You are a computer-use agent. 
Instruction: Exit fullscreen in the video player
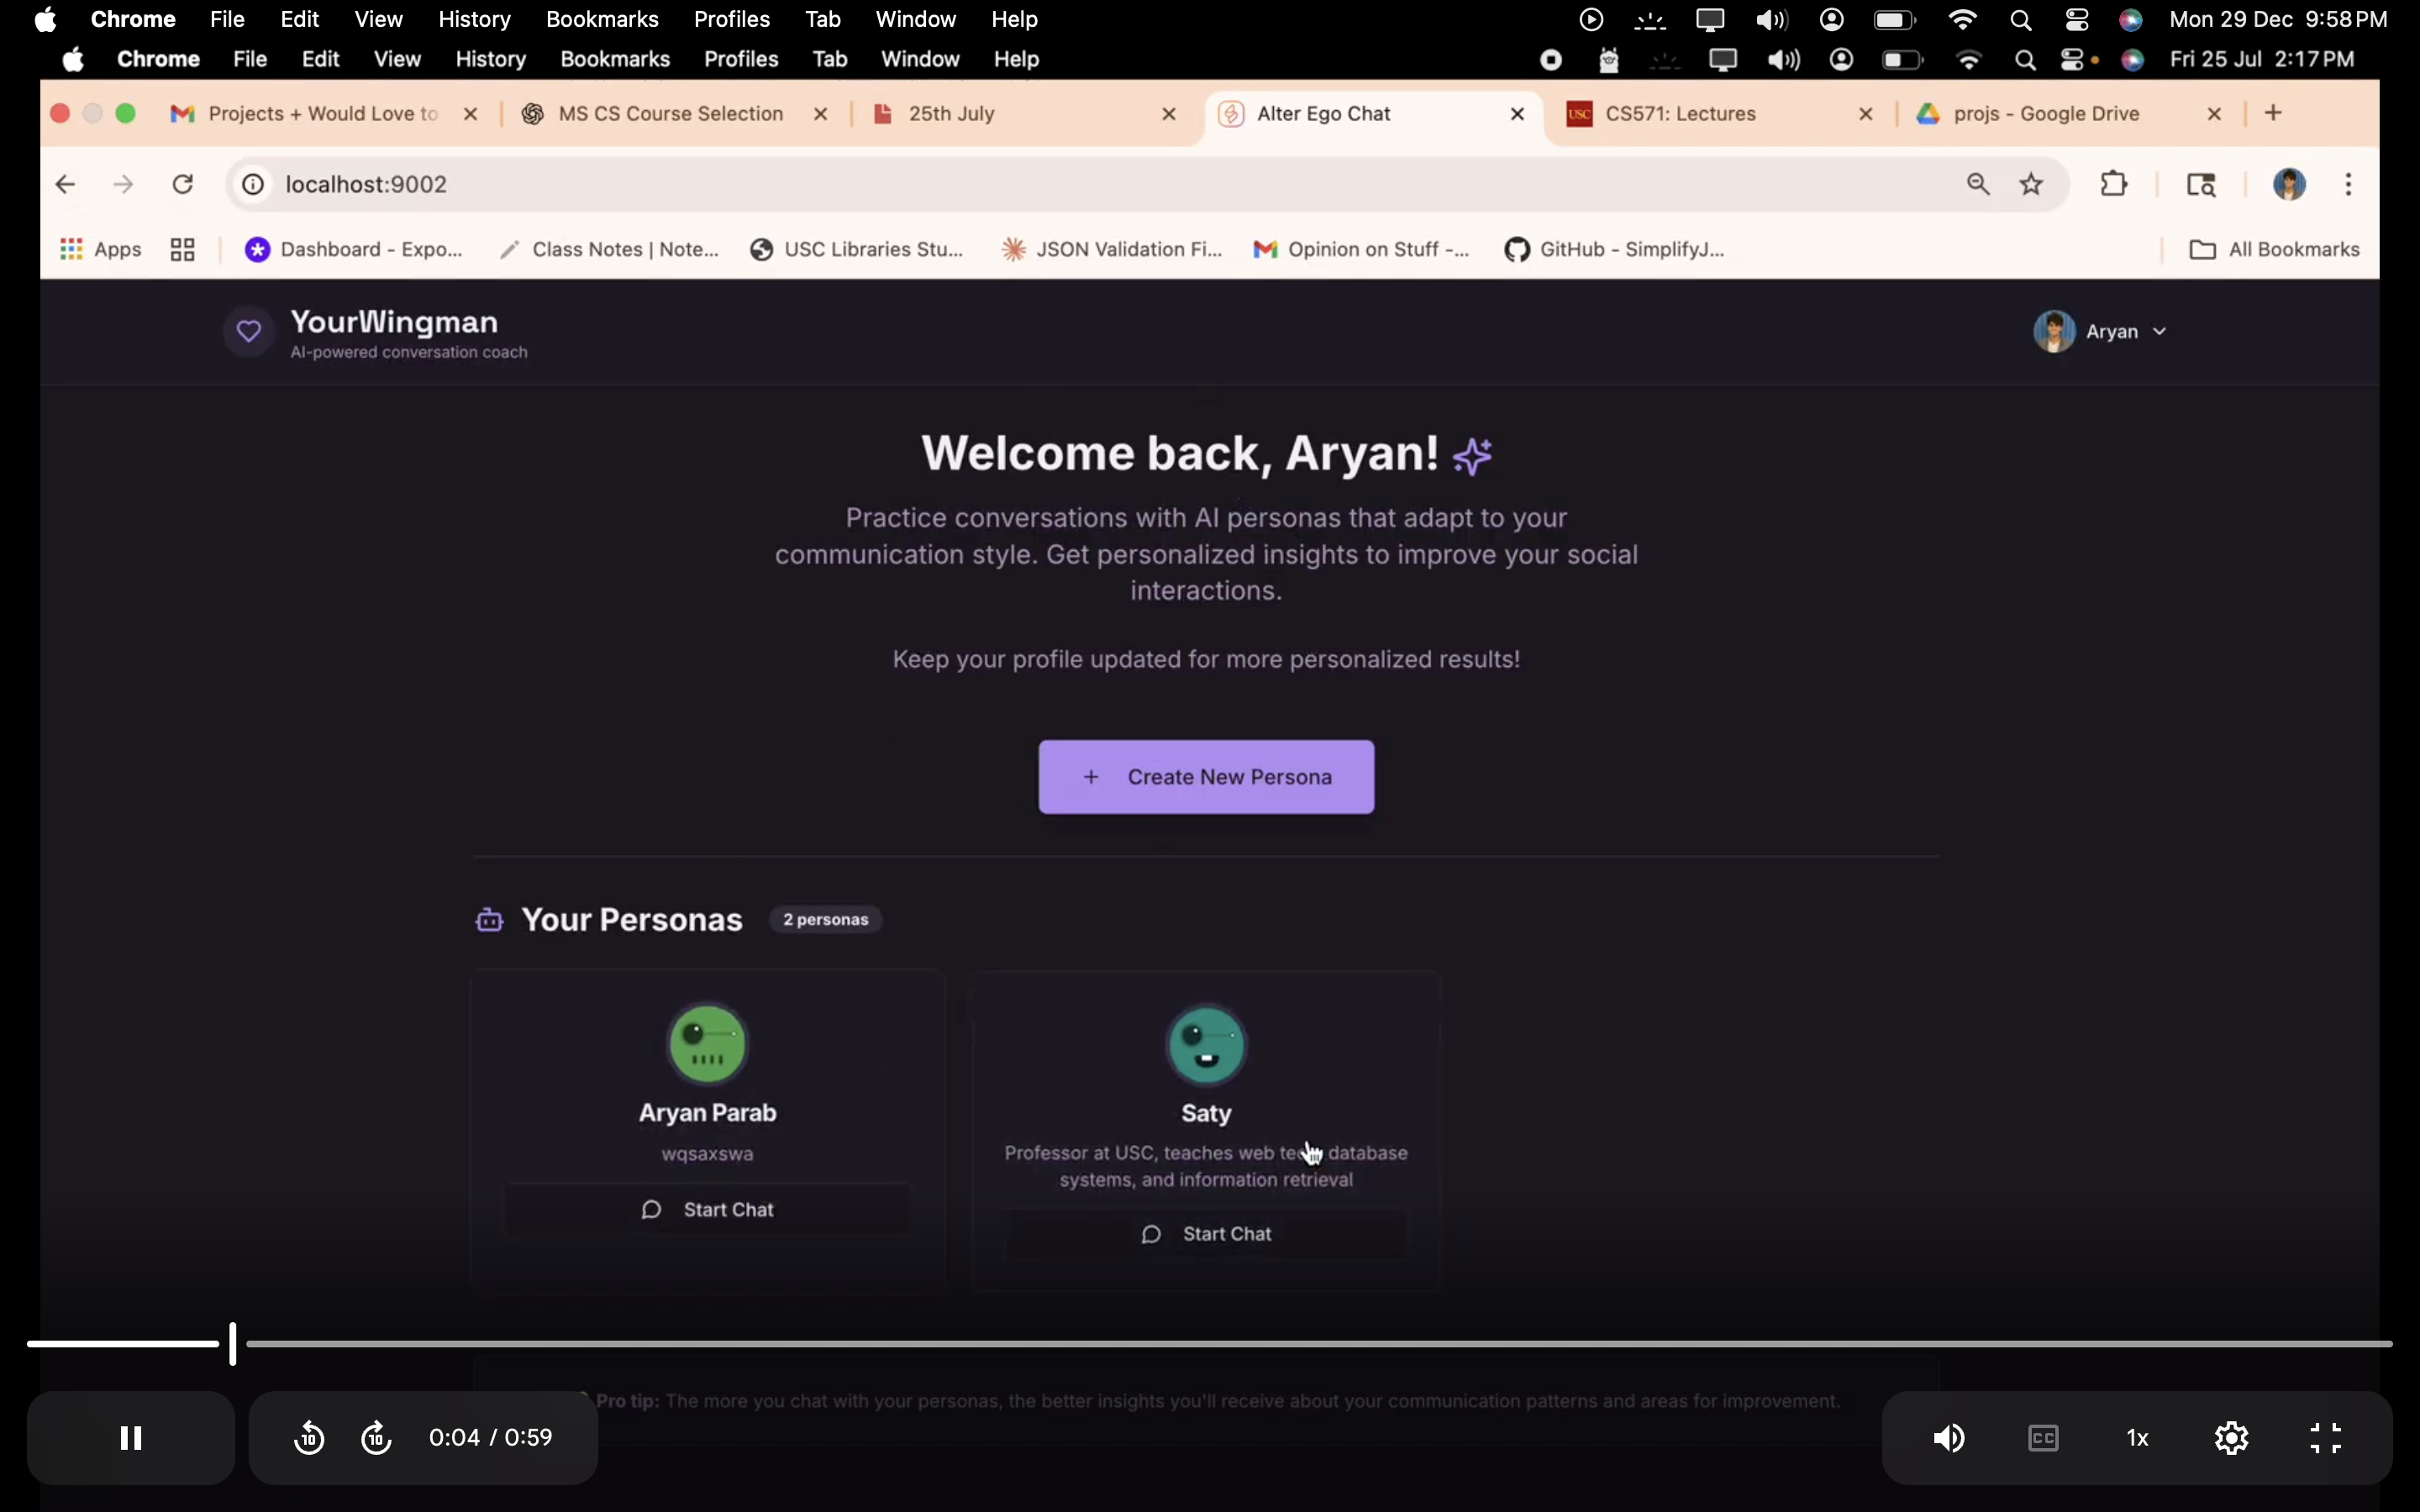pyautogui.click(x=2326, y=1438)
